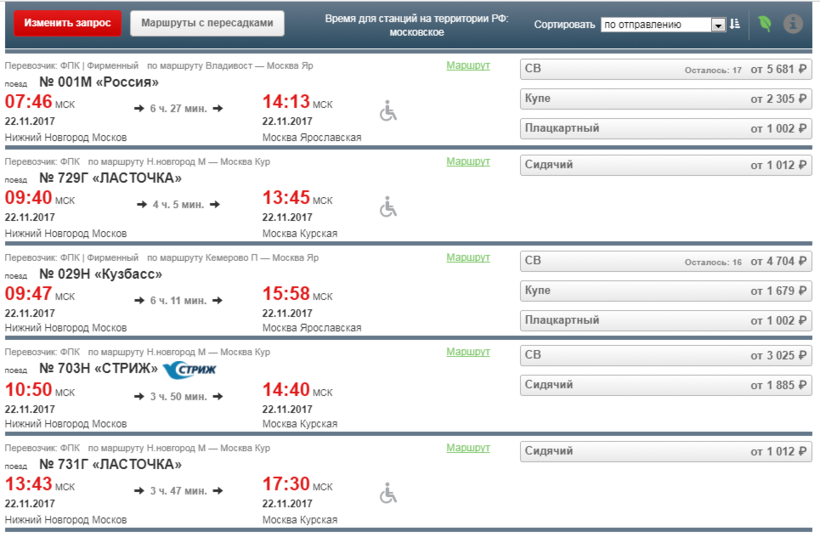Select Сидячий class for train 729Г
Screen dimensions: 820x537
point(665,165)
